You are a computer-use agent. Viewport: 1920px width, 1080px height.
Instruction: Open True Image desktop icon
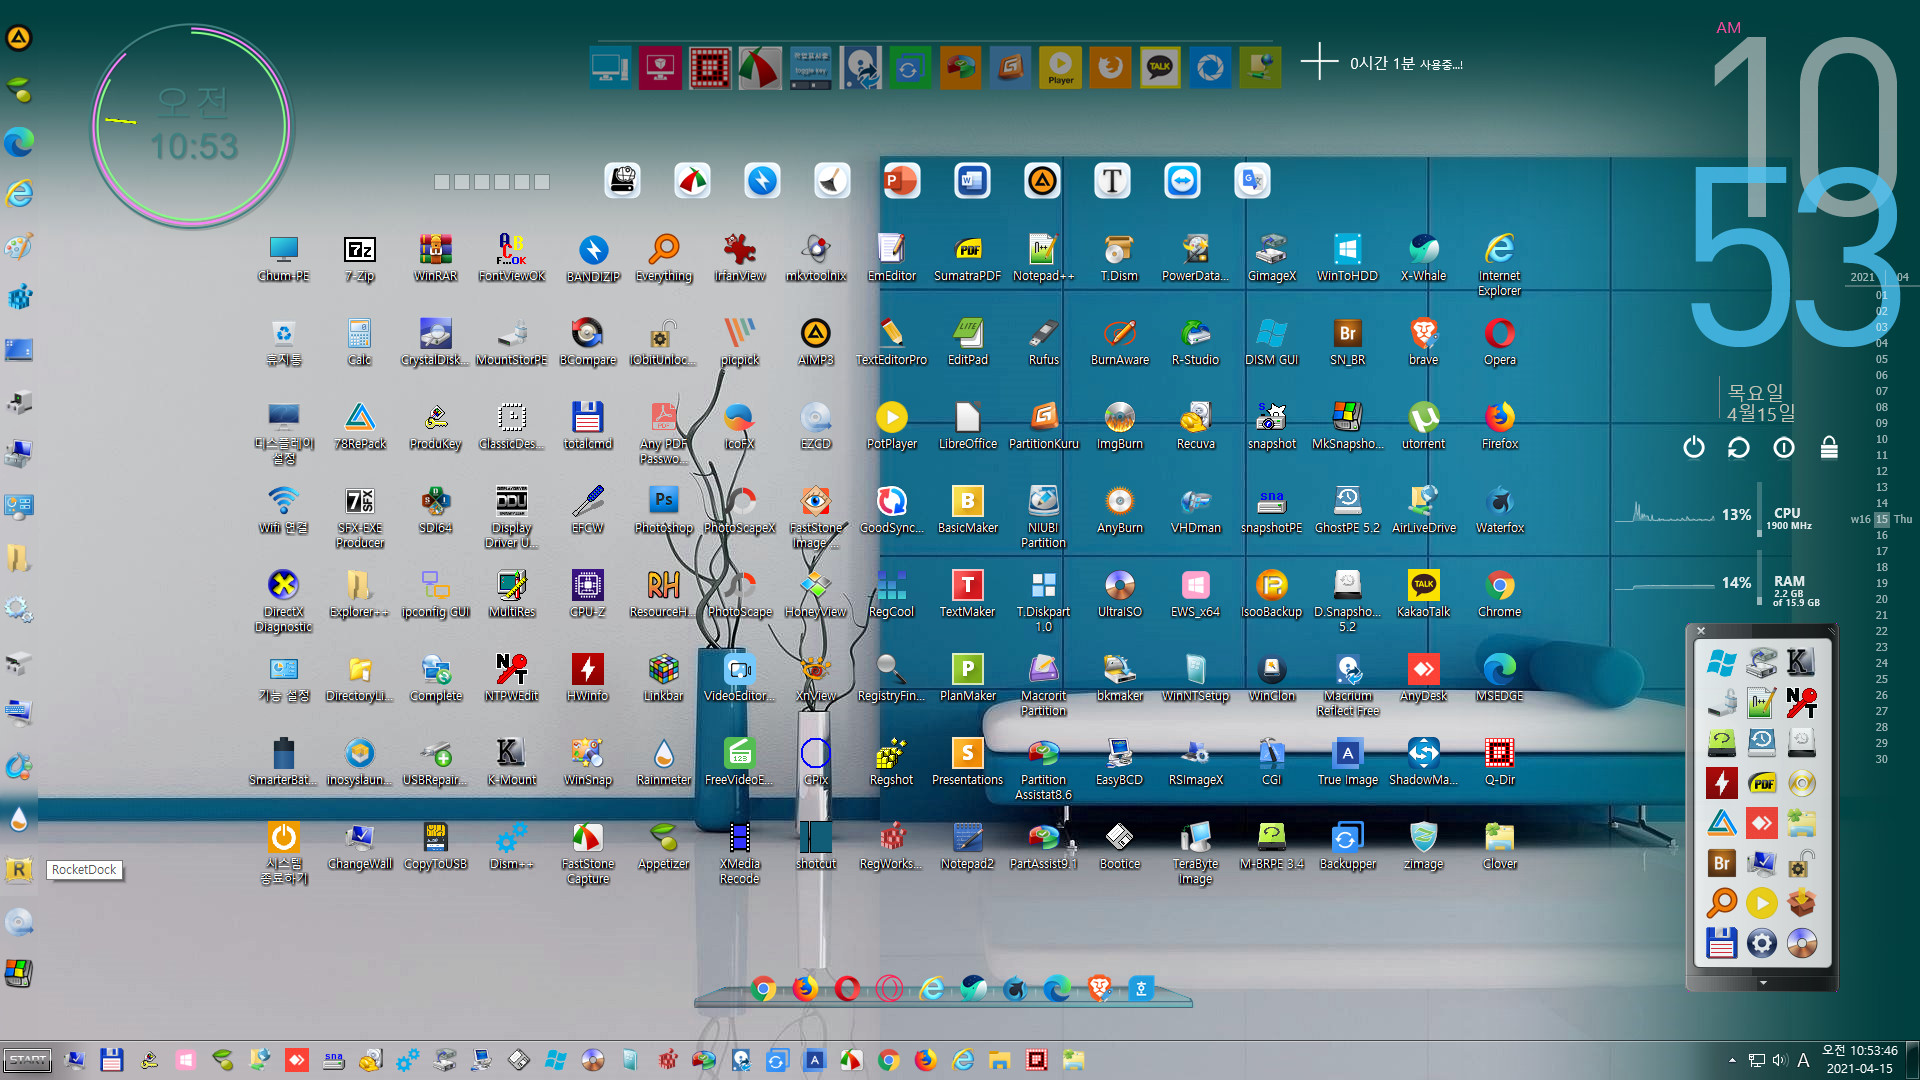coord(1347,761)
